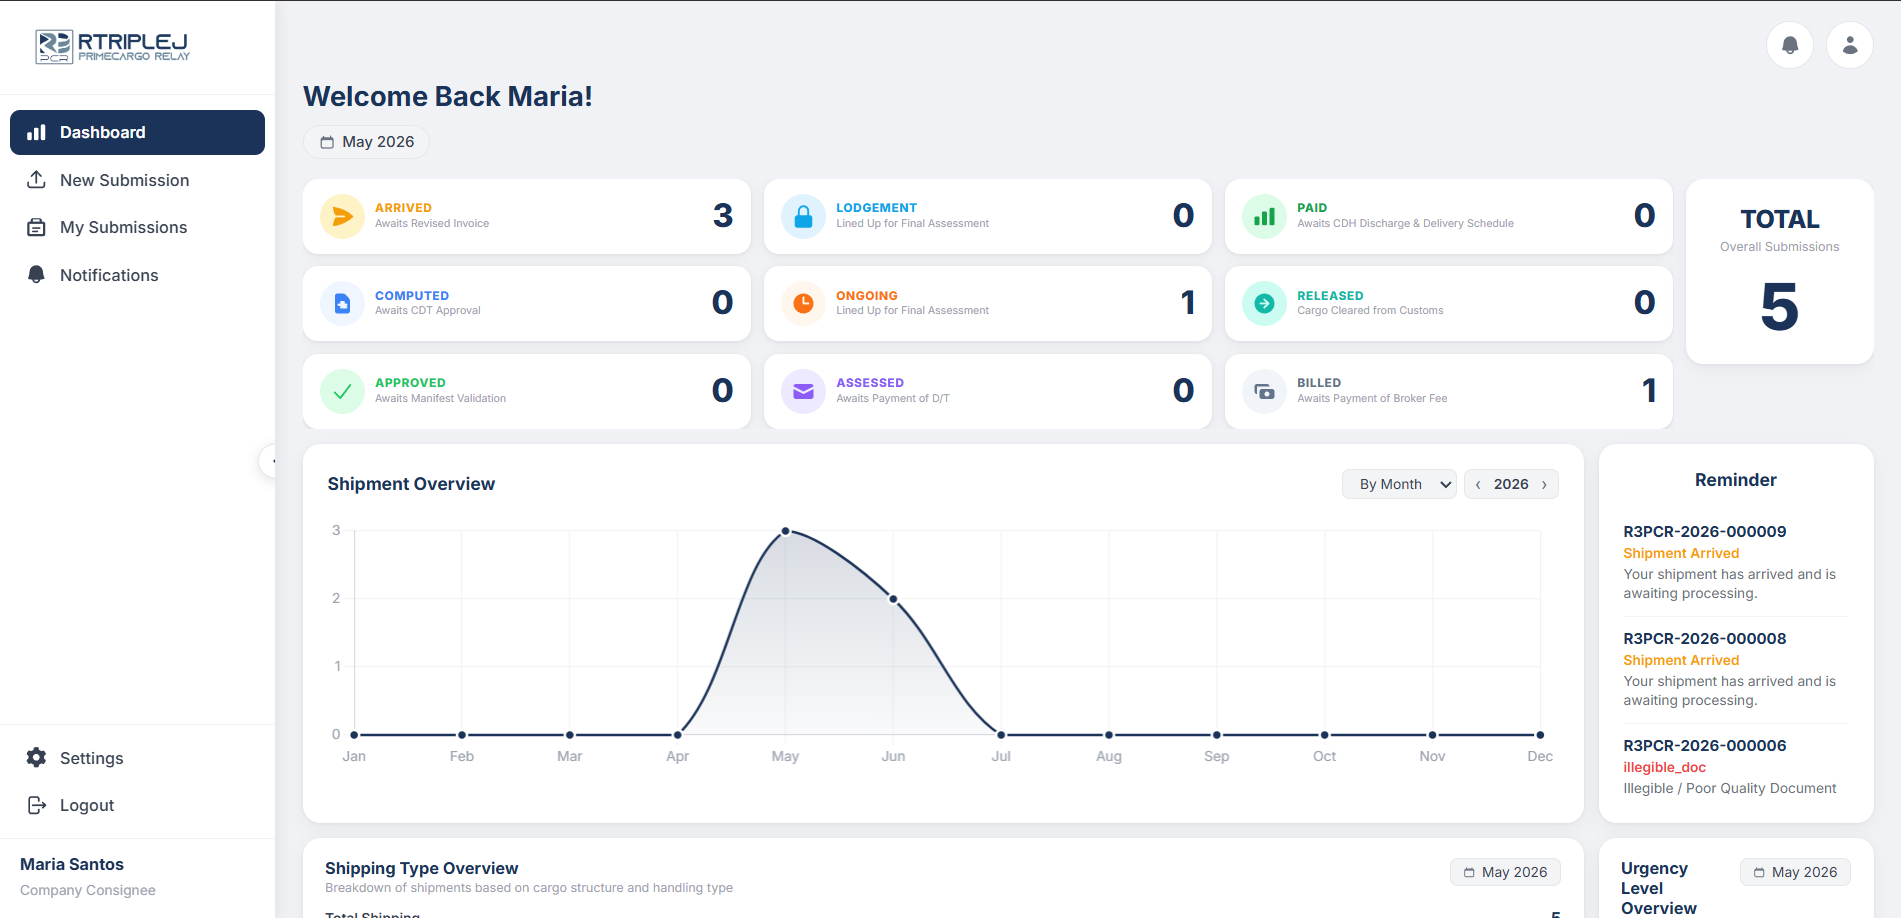Open the notifications bell icon

pos(1789,45)
